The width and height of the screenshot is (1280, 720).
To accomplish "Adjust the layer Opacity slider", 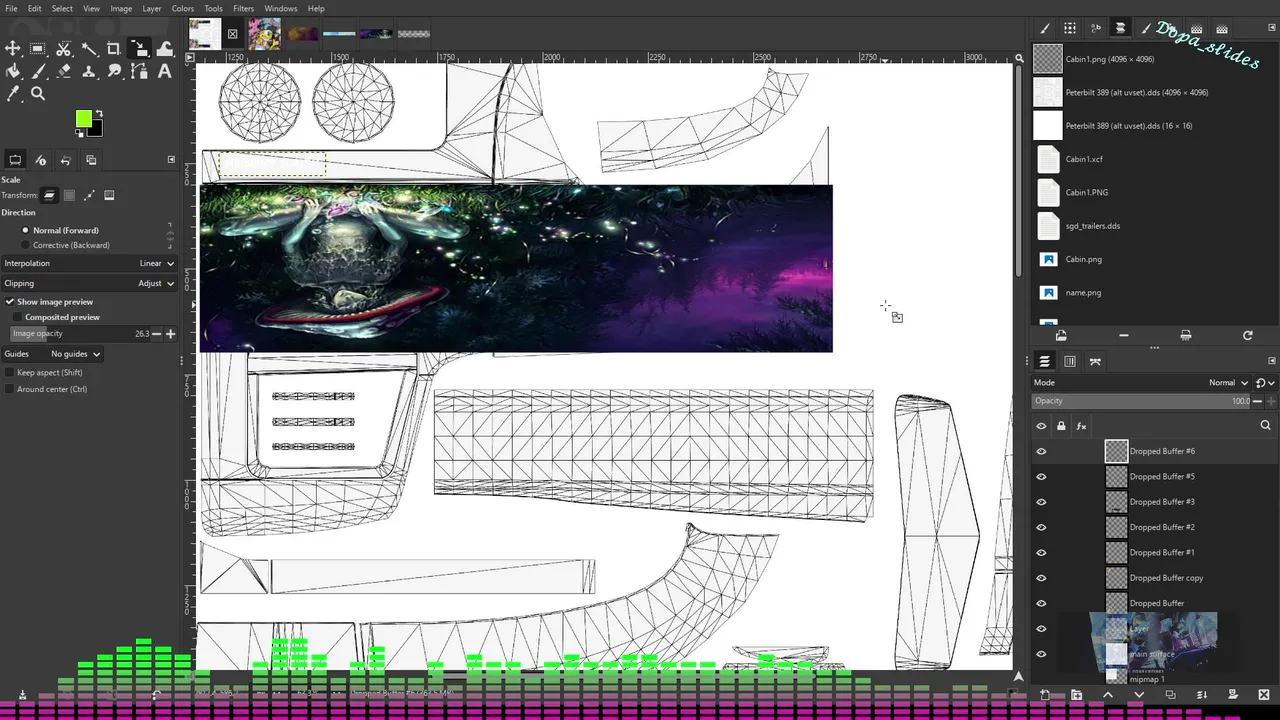I will 1142,401.
